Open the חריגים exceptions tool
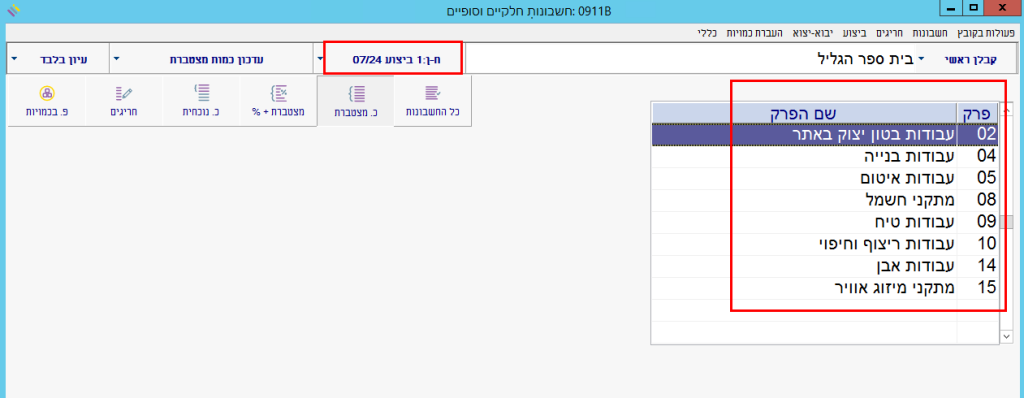The width and height of the screenshot is (1024, 398). coord(124,101)
